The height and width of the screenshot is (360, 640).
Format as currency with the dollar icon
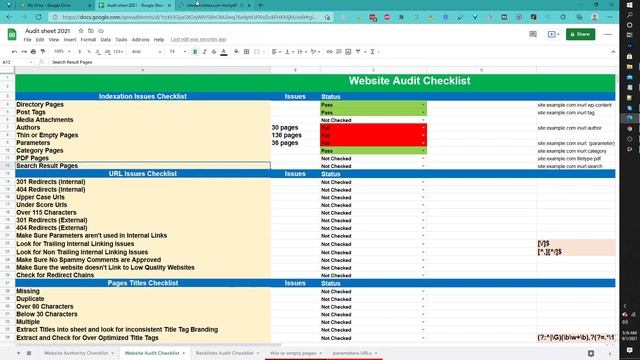(x=80, y=52)
